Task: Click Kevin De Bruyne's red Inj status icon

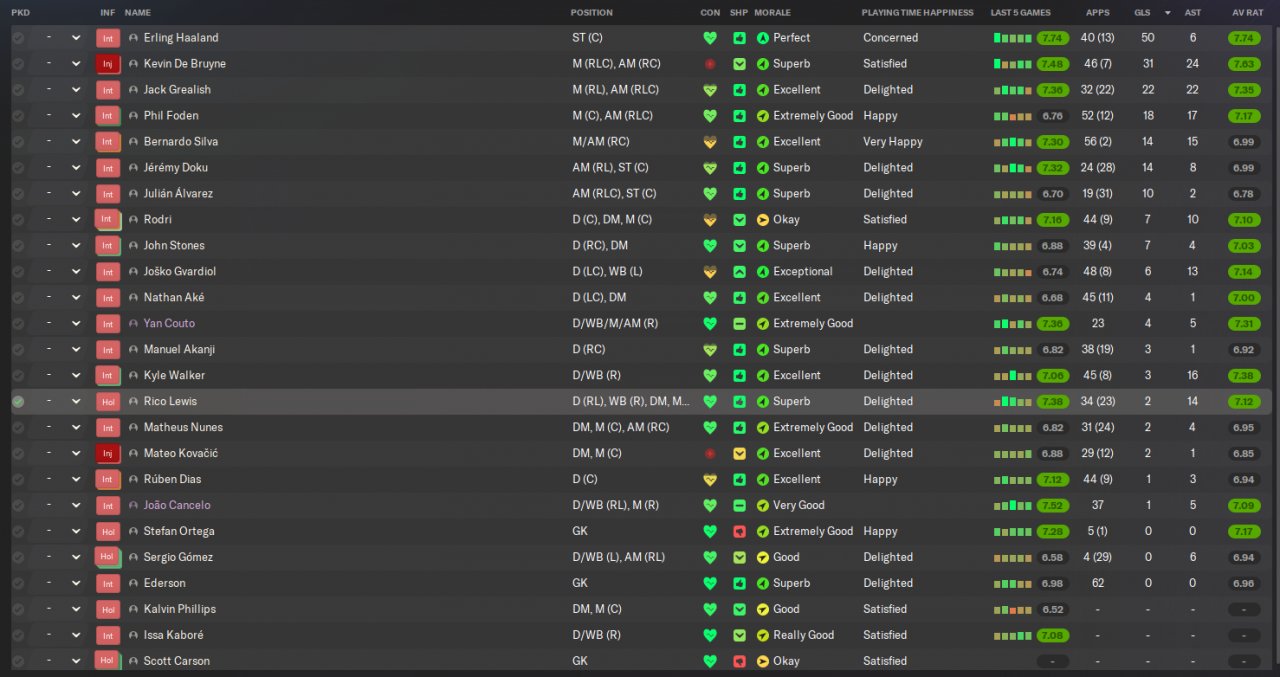Action: click(107, 64)
